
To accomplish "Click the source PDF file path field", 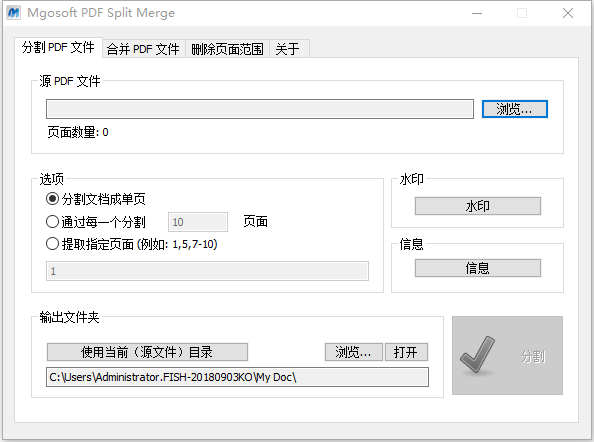I will click(x=260, y=109).
